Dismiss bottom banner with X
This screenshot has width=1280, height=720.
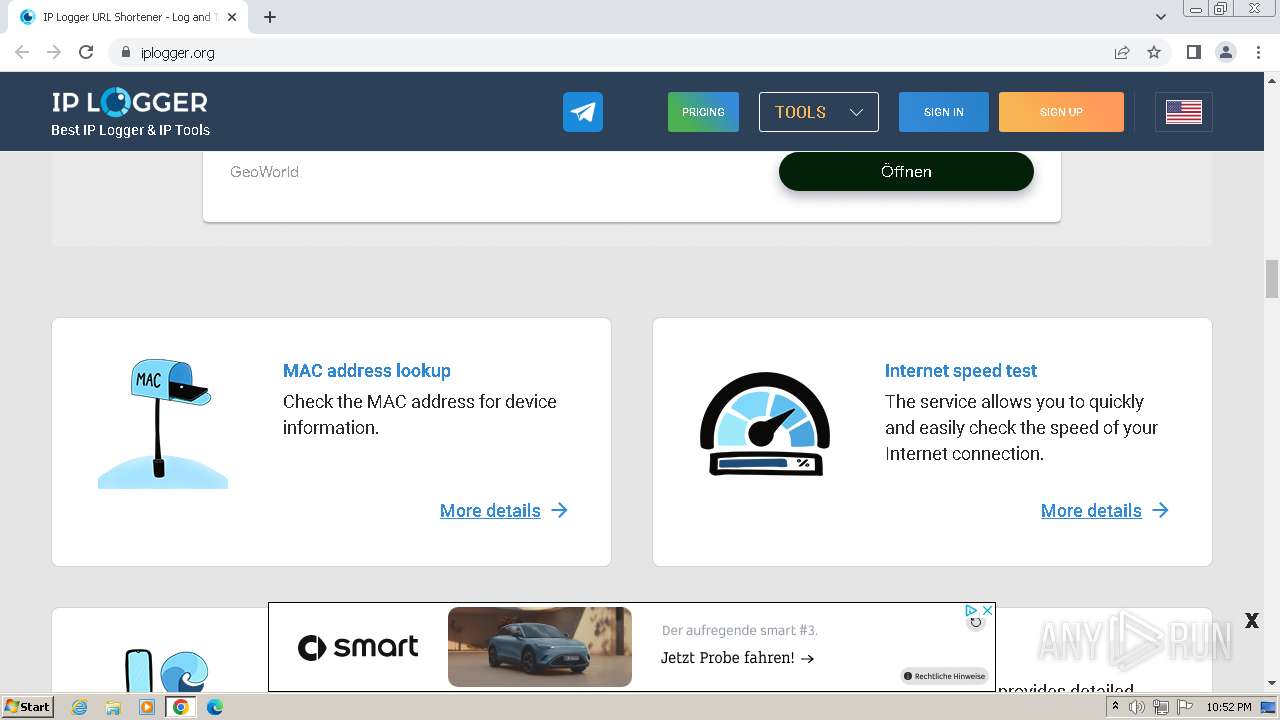pyautogui.click(x=1251, y=621)
